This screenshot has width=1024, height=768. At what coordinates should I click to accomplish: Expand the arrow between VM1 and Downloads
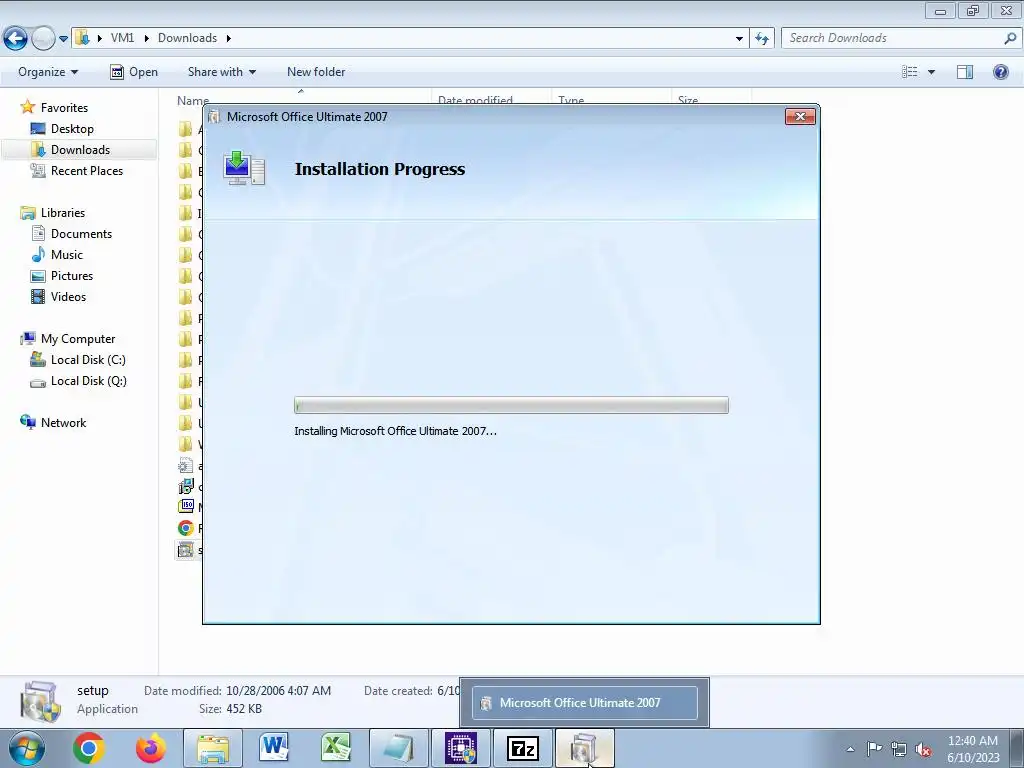[x=146, y=38]
